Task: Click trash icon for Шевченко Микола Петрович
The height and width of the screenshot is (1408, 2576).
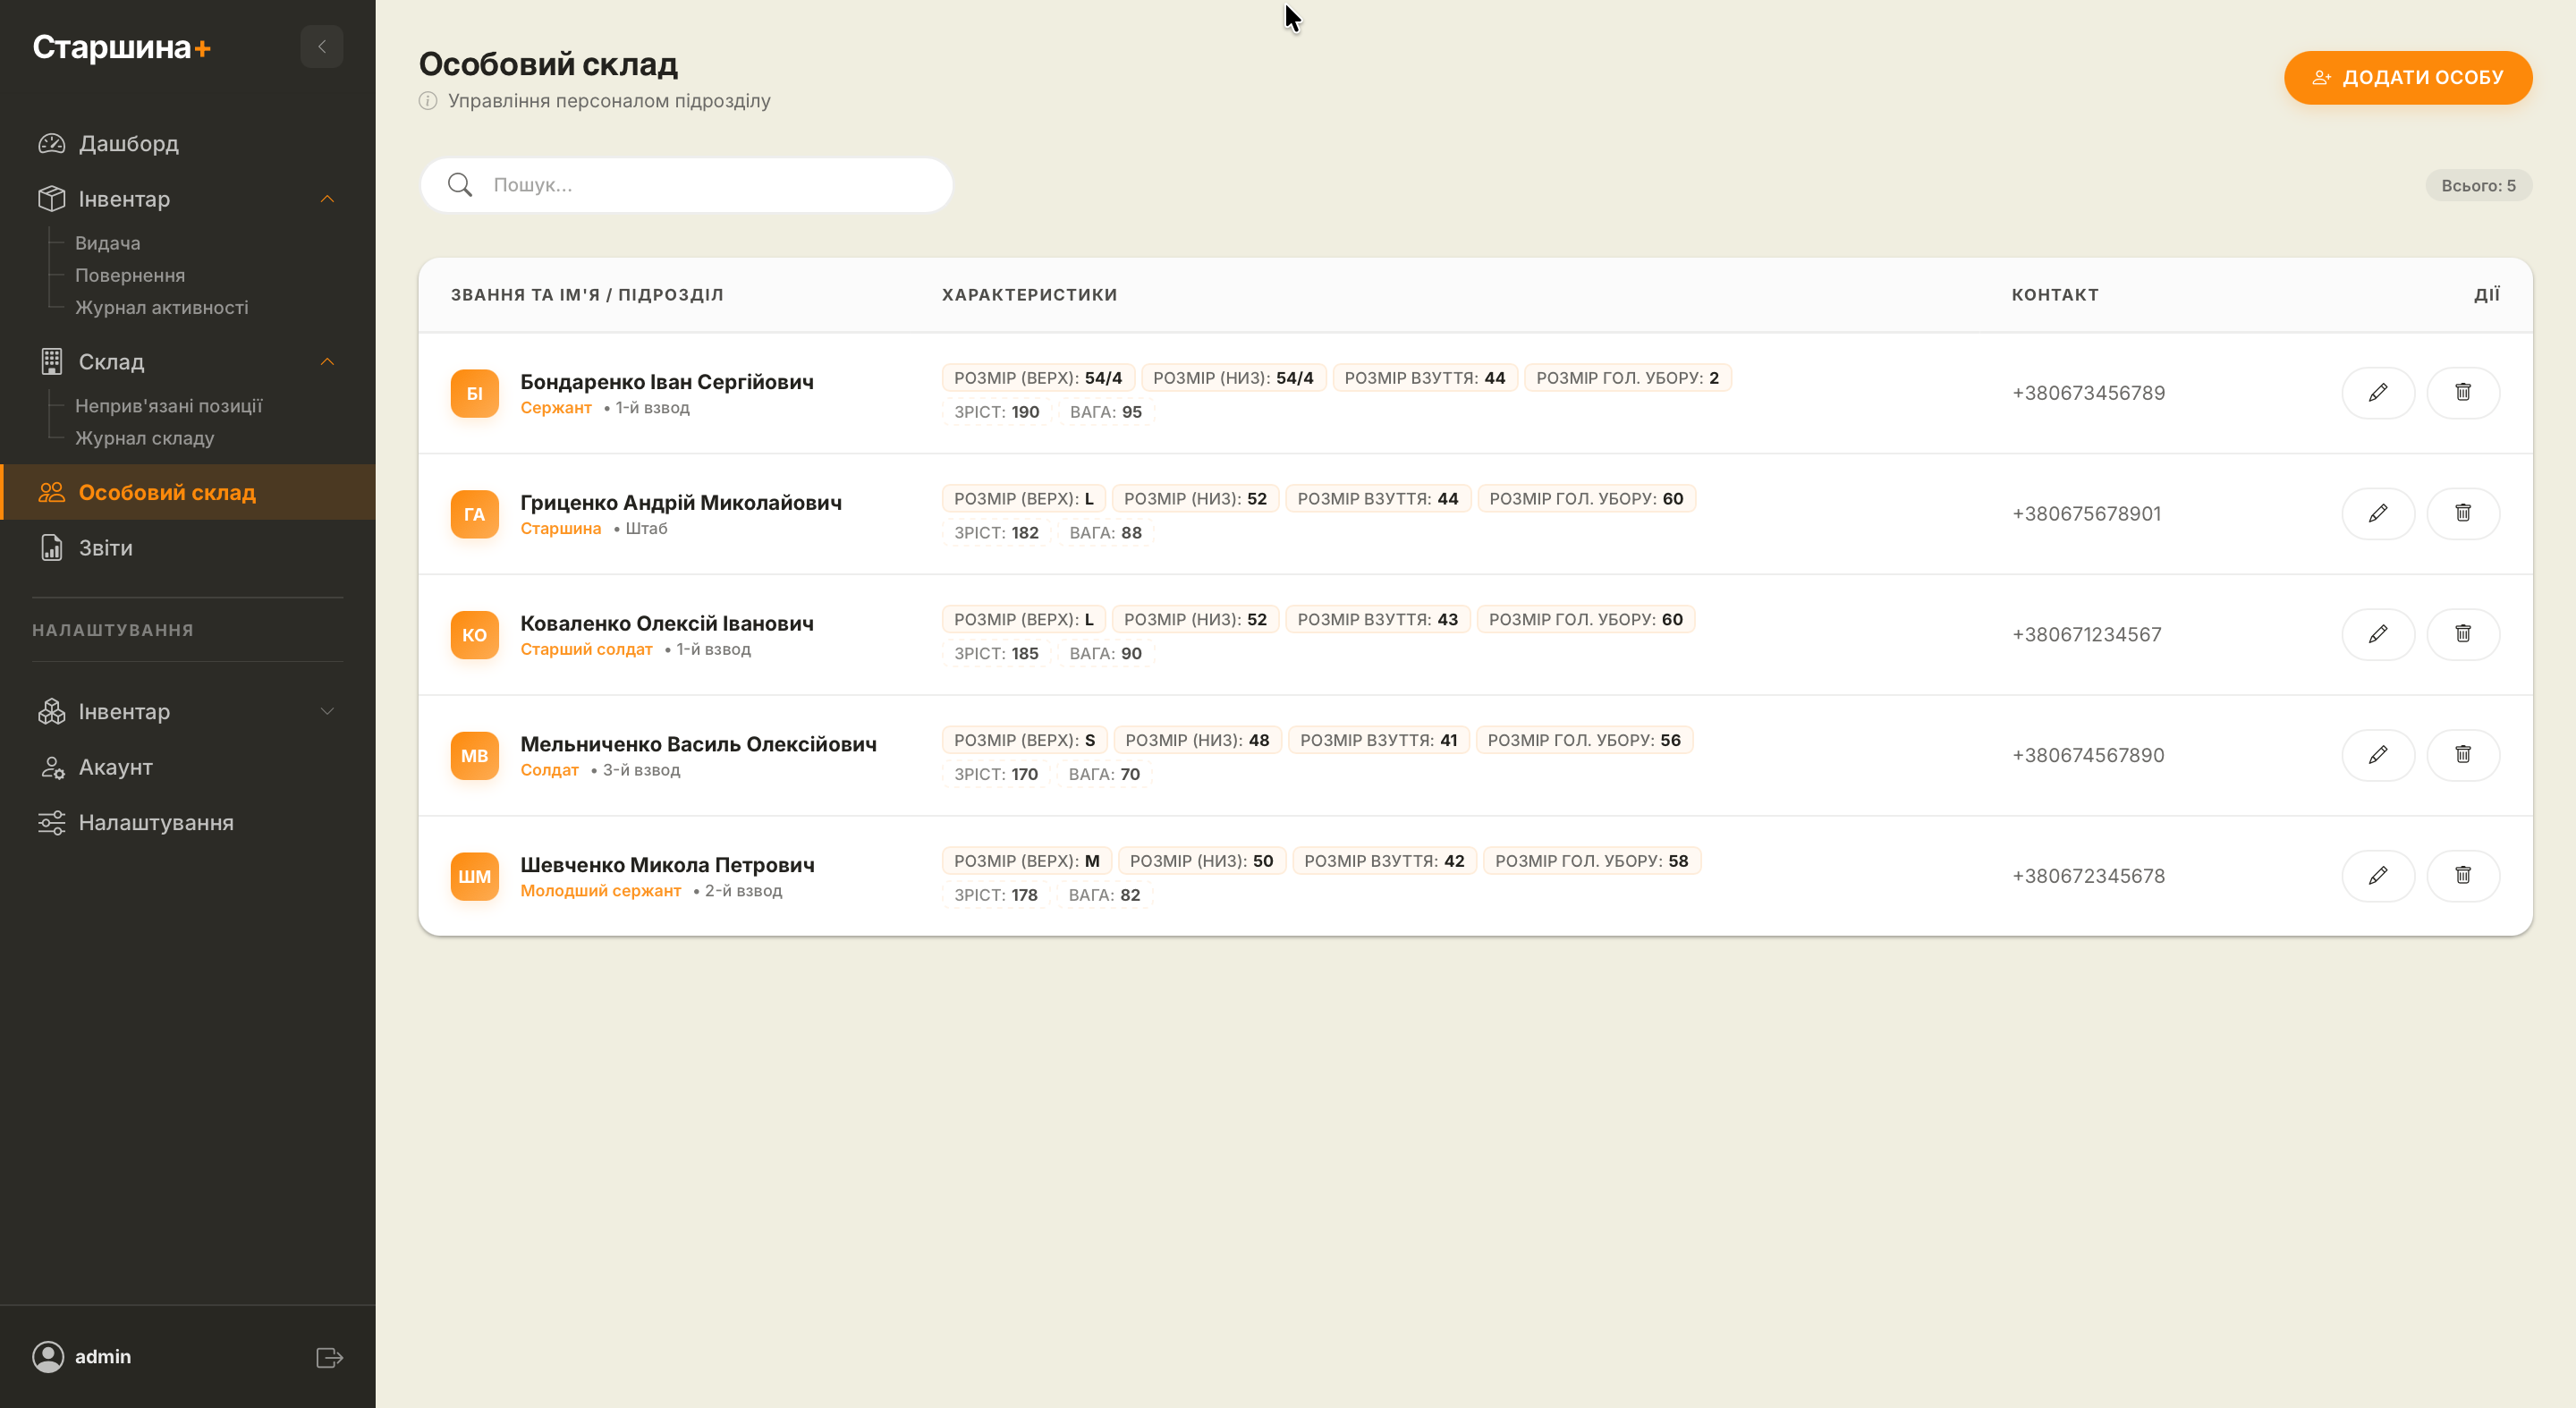Action: point(2462,875)
